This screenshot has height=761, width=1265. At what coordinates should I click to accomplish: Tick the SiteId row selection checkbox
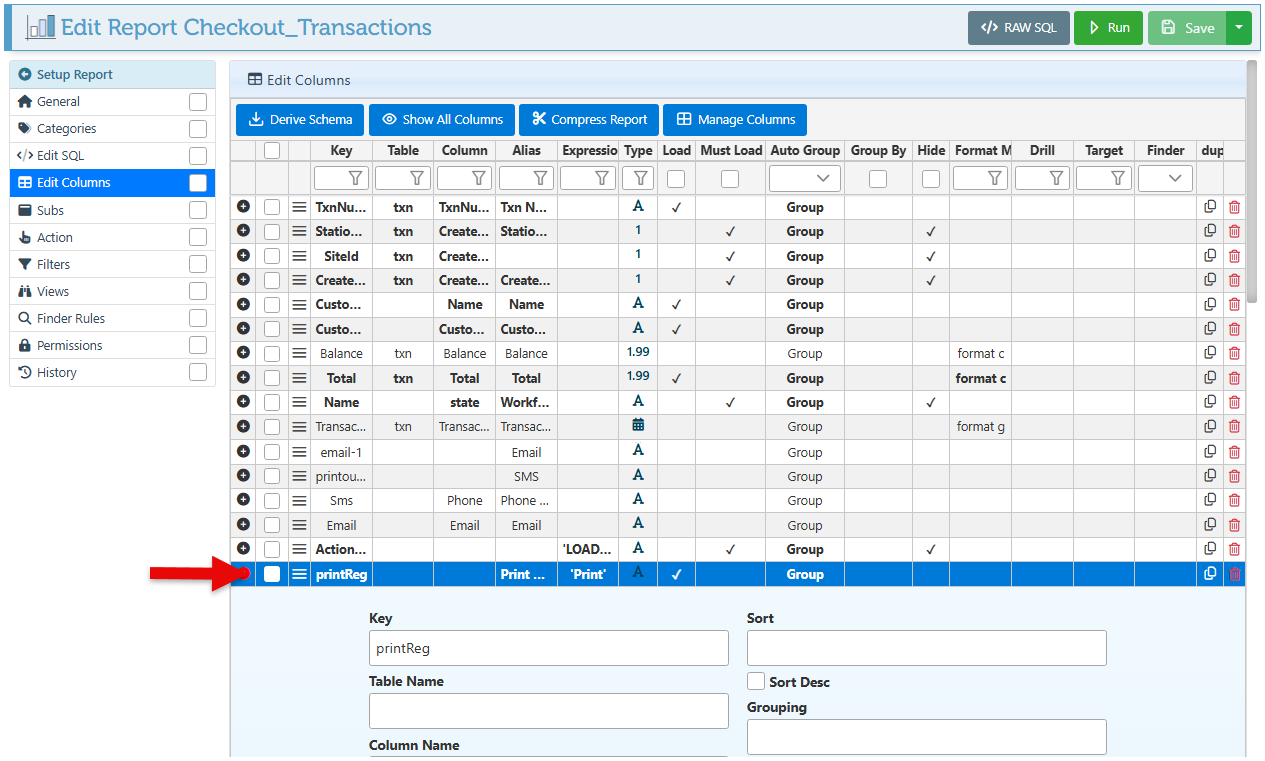coord(272,256)
